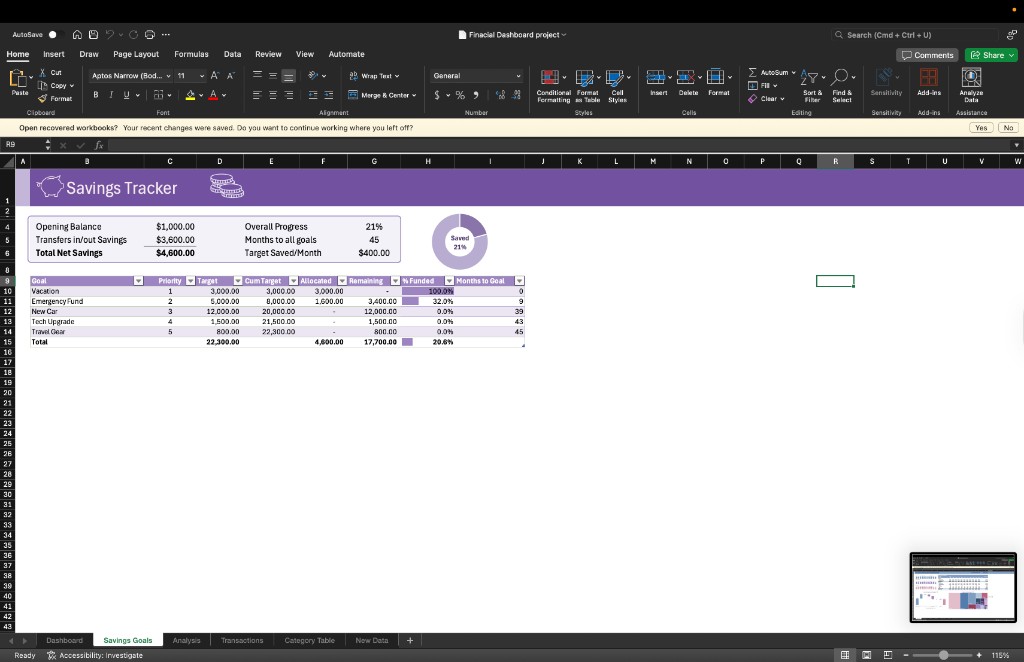Click Yes to open recovered workbooks
Image resolution: width=1024 pixels, height=662 pixels.
pyautogui.click(x=981, y=128)
